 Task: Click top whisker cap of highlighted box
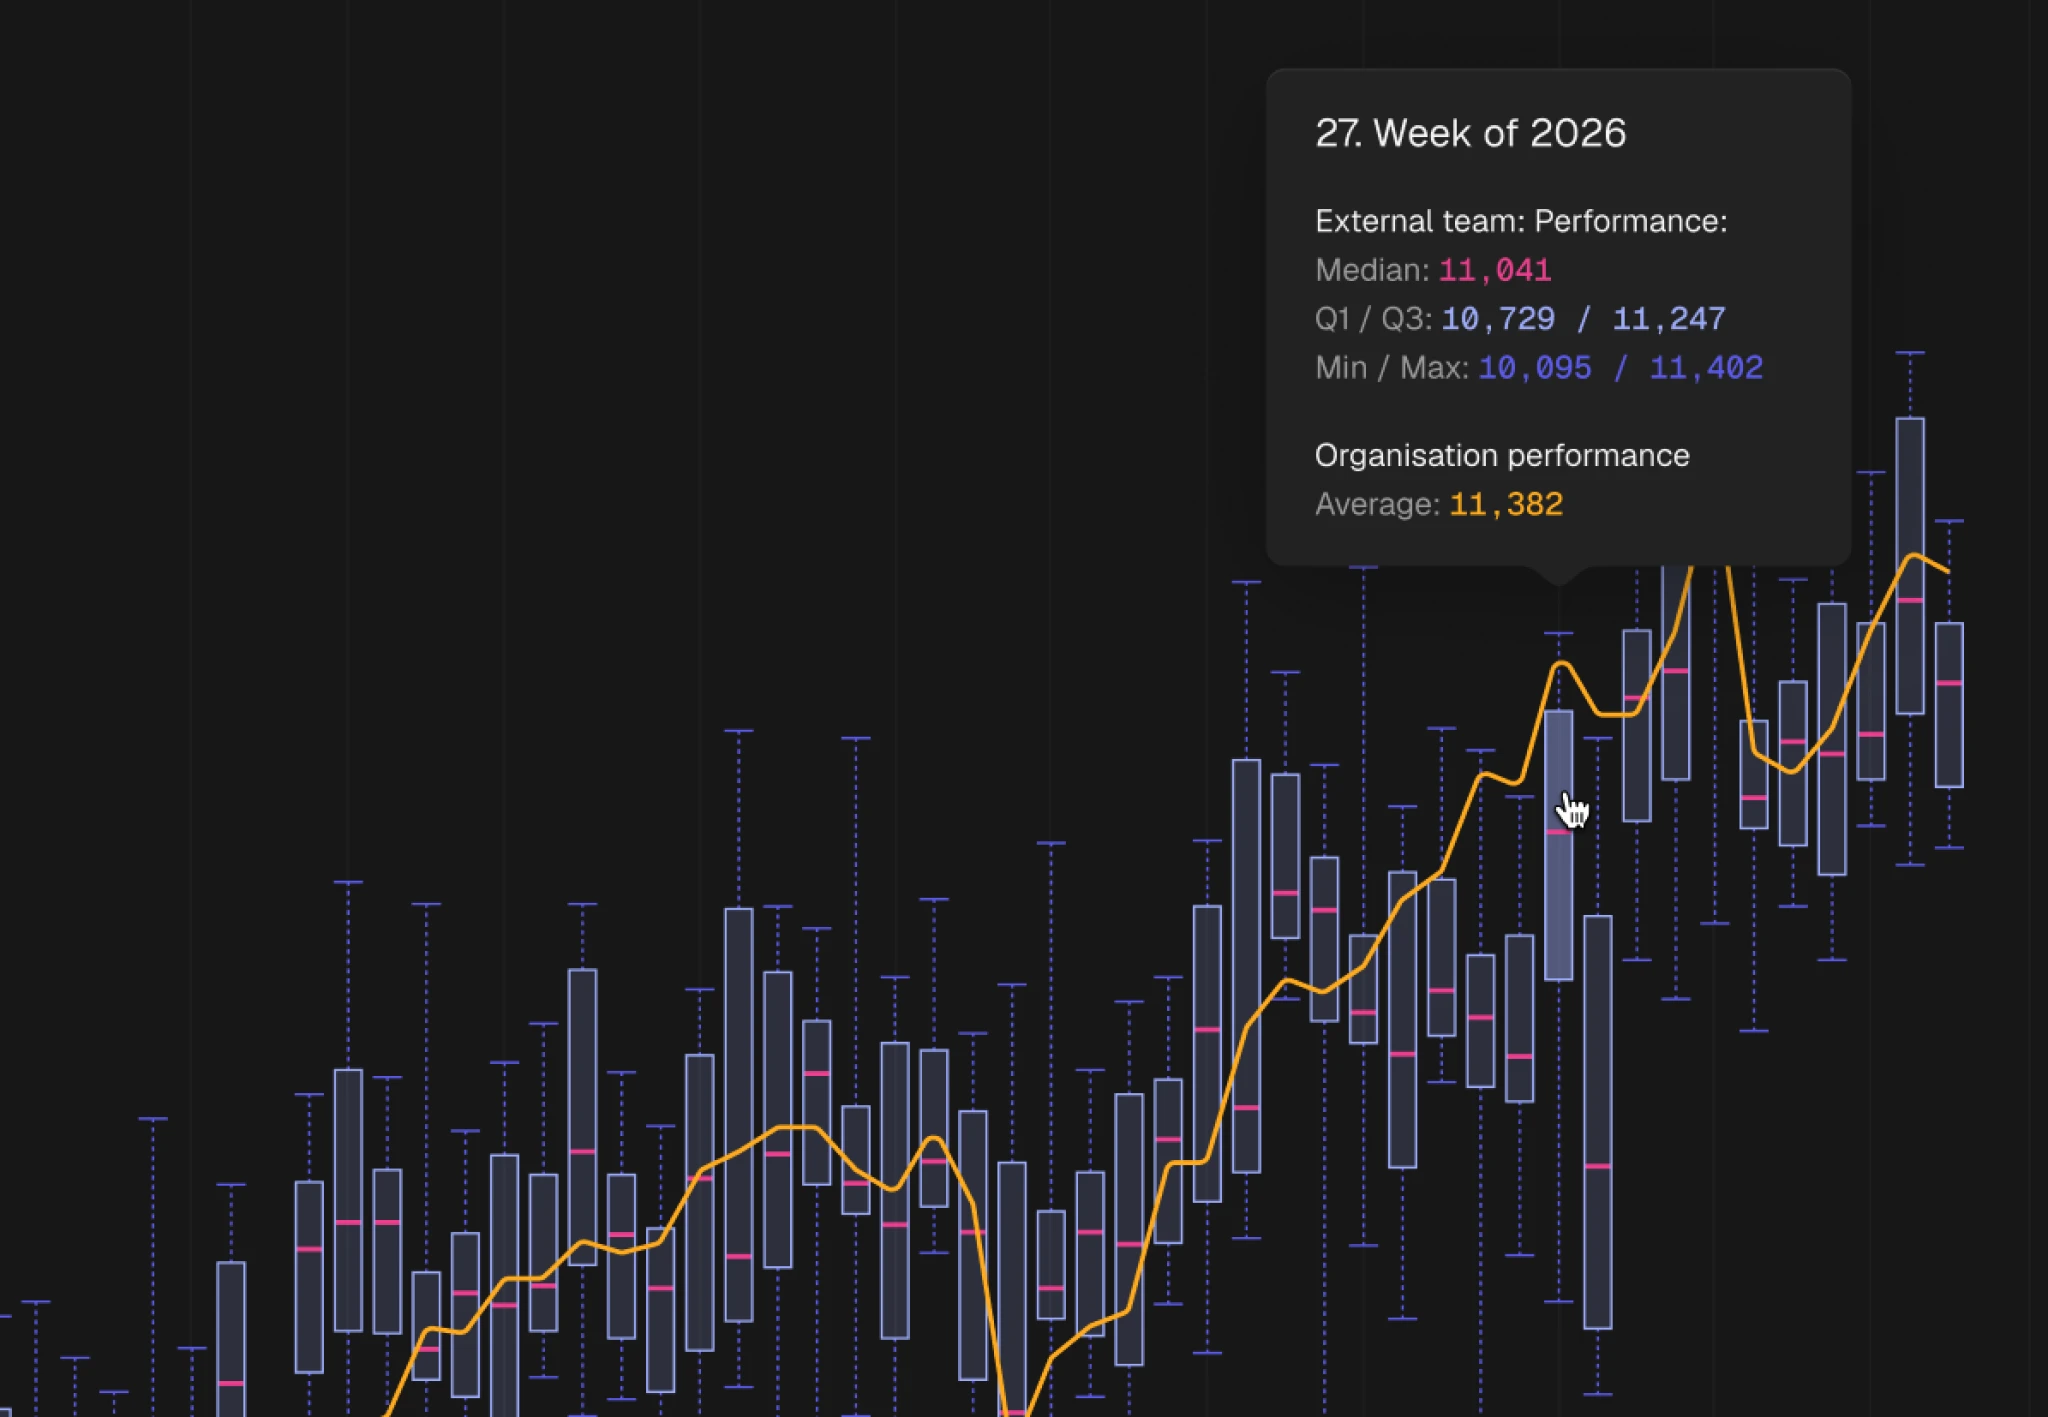[1558, 633]
